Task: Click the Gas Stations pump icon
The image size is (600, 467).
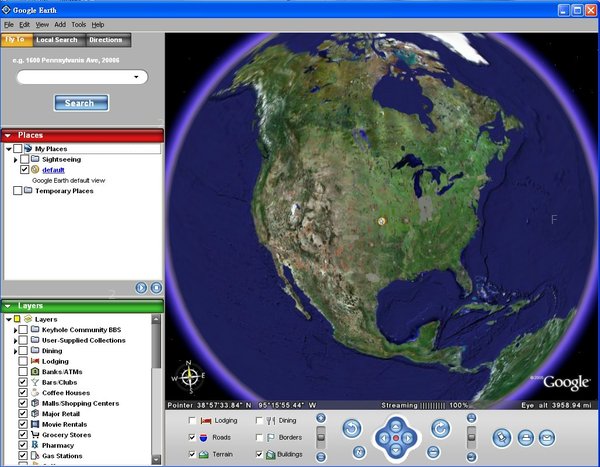Action: click(x=35, y=456)
